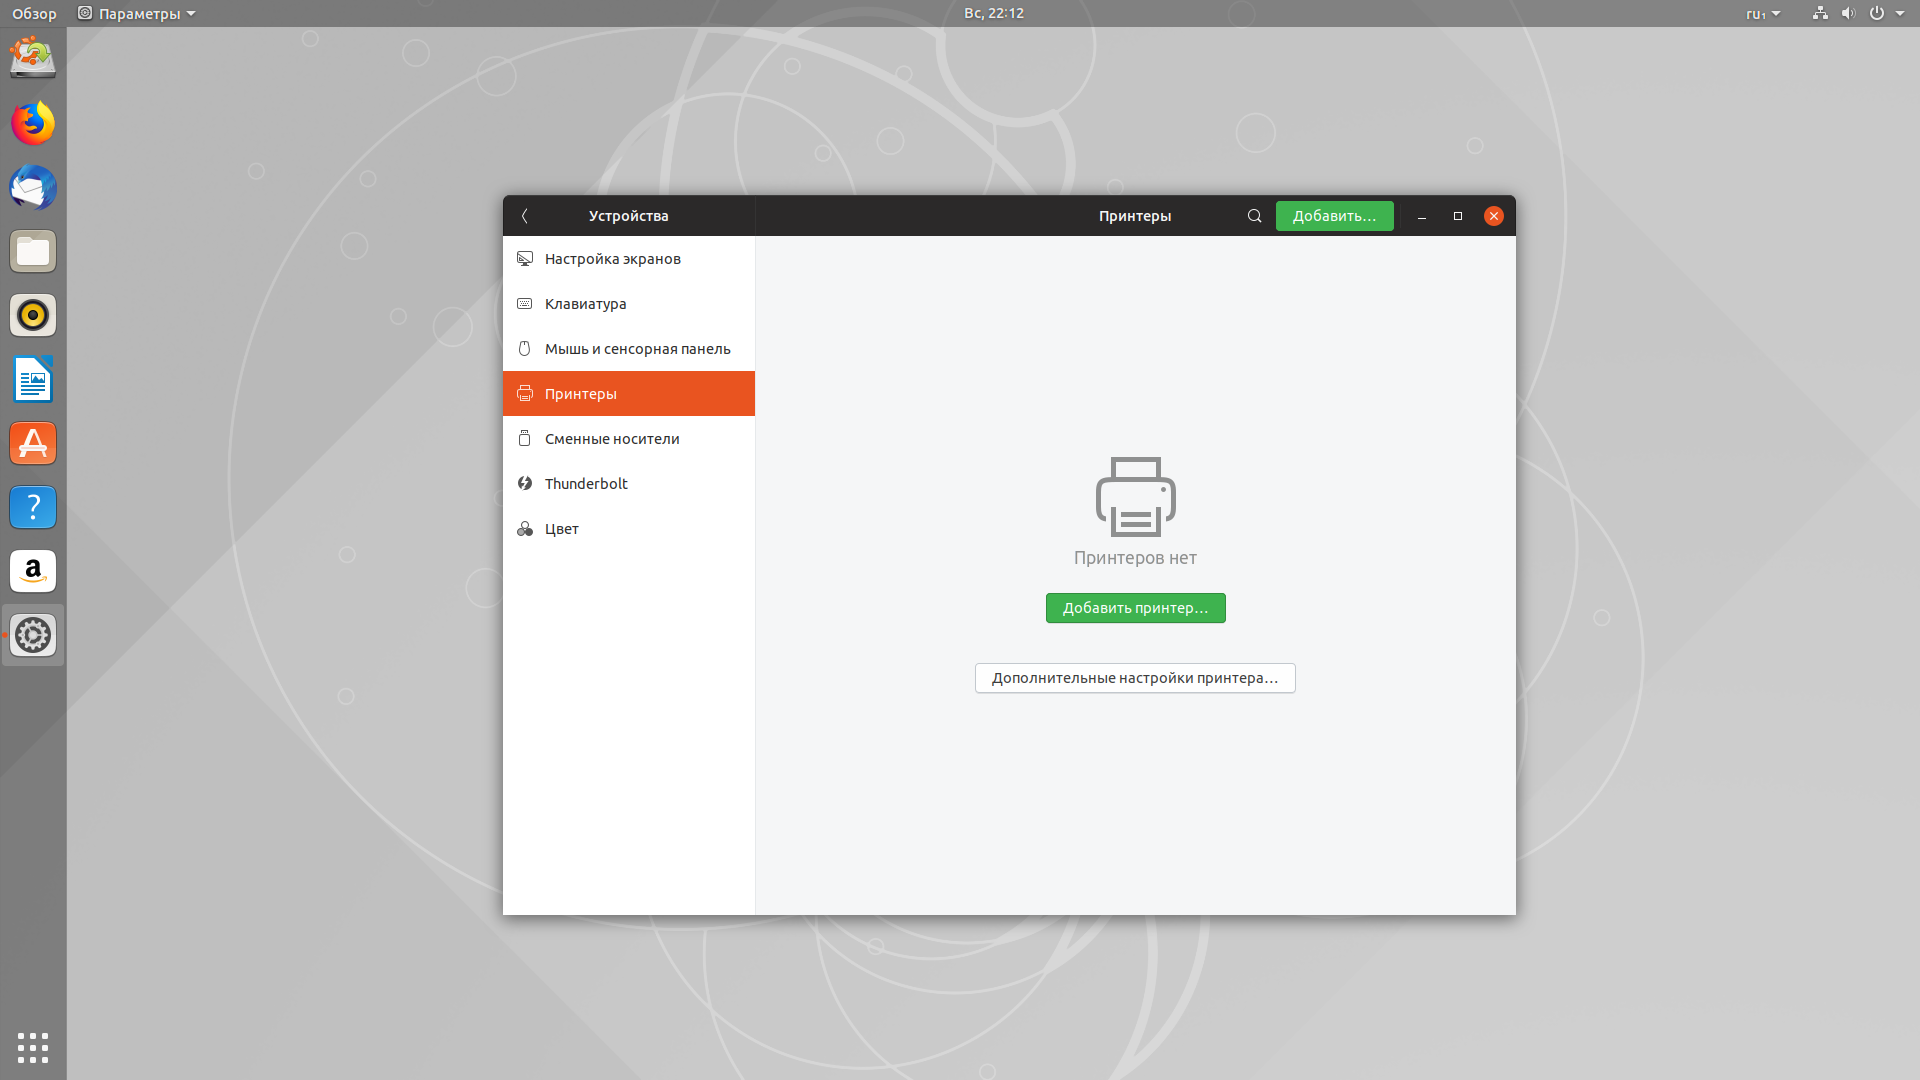Expand the system status menu arrow
The image size is (1920, 1080).
click(x=1900, y=14)
